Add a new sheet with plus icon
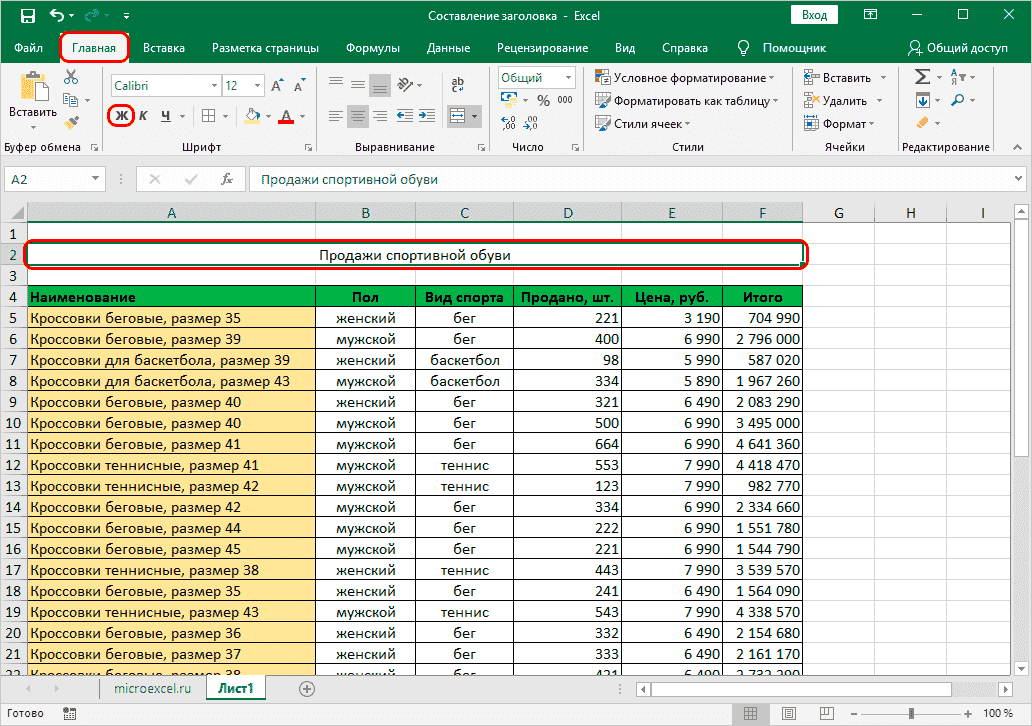 [307, 689]
